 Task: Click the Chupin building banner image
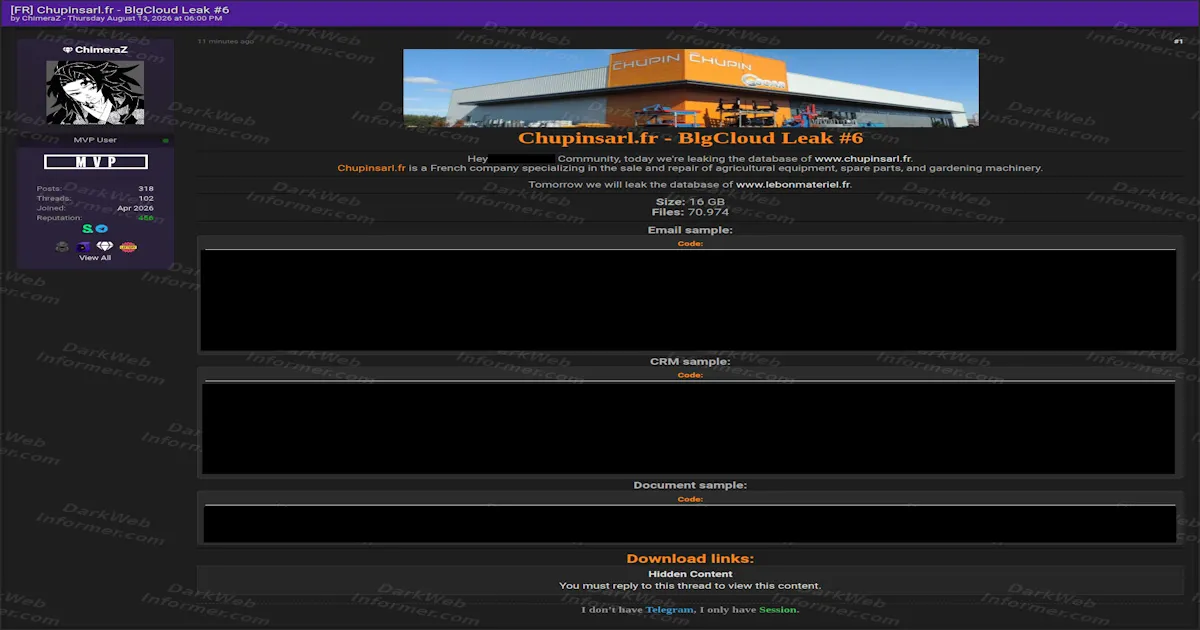[x=691, y=88]
